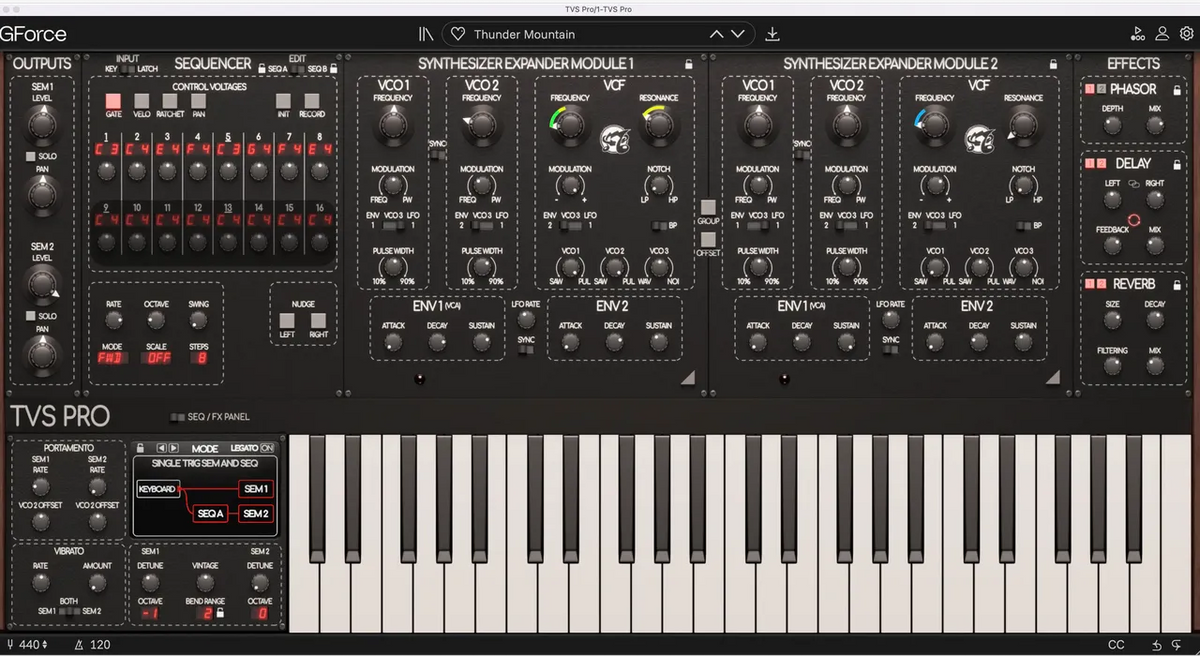Select next preset with the down arrow
1200x656 pixels.
[x=738, y=34]
